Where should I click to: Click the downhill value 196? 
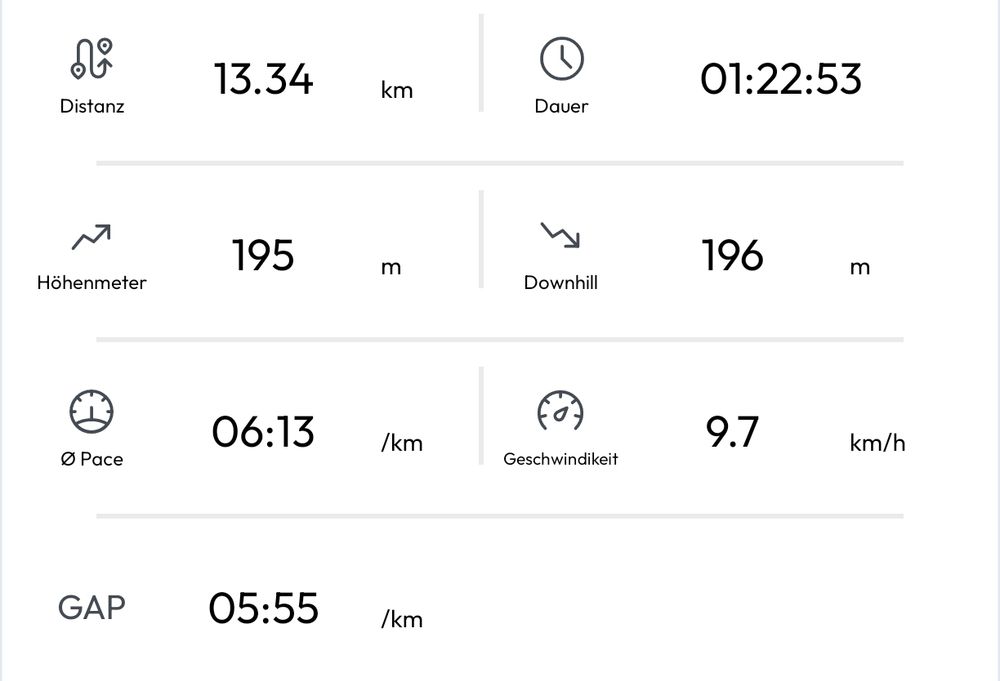point(734,256)
